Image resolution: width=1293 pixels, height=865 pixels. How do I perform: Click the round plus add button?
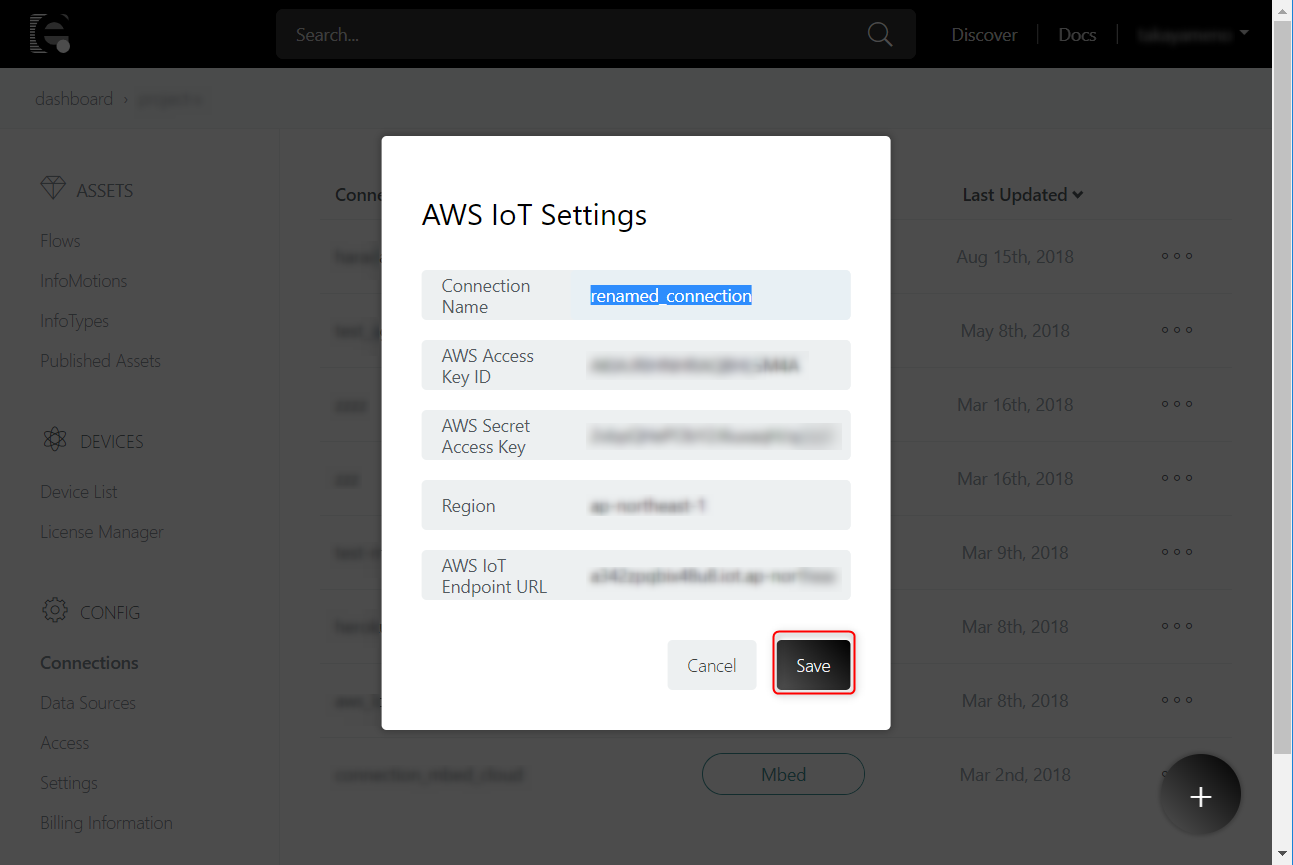(x=1200, y=796)
